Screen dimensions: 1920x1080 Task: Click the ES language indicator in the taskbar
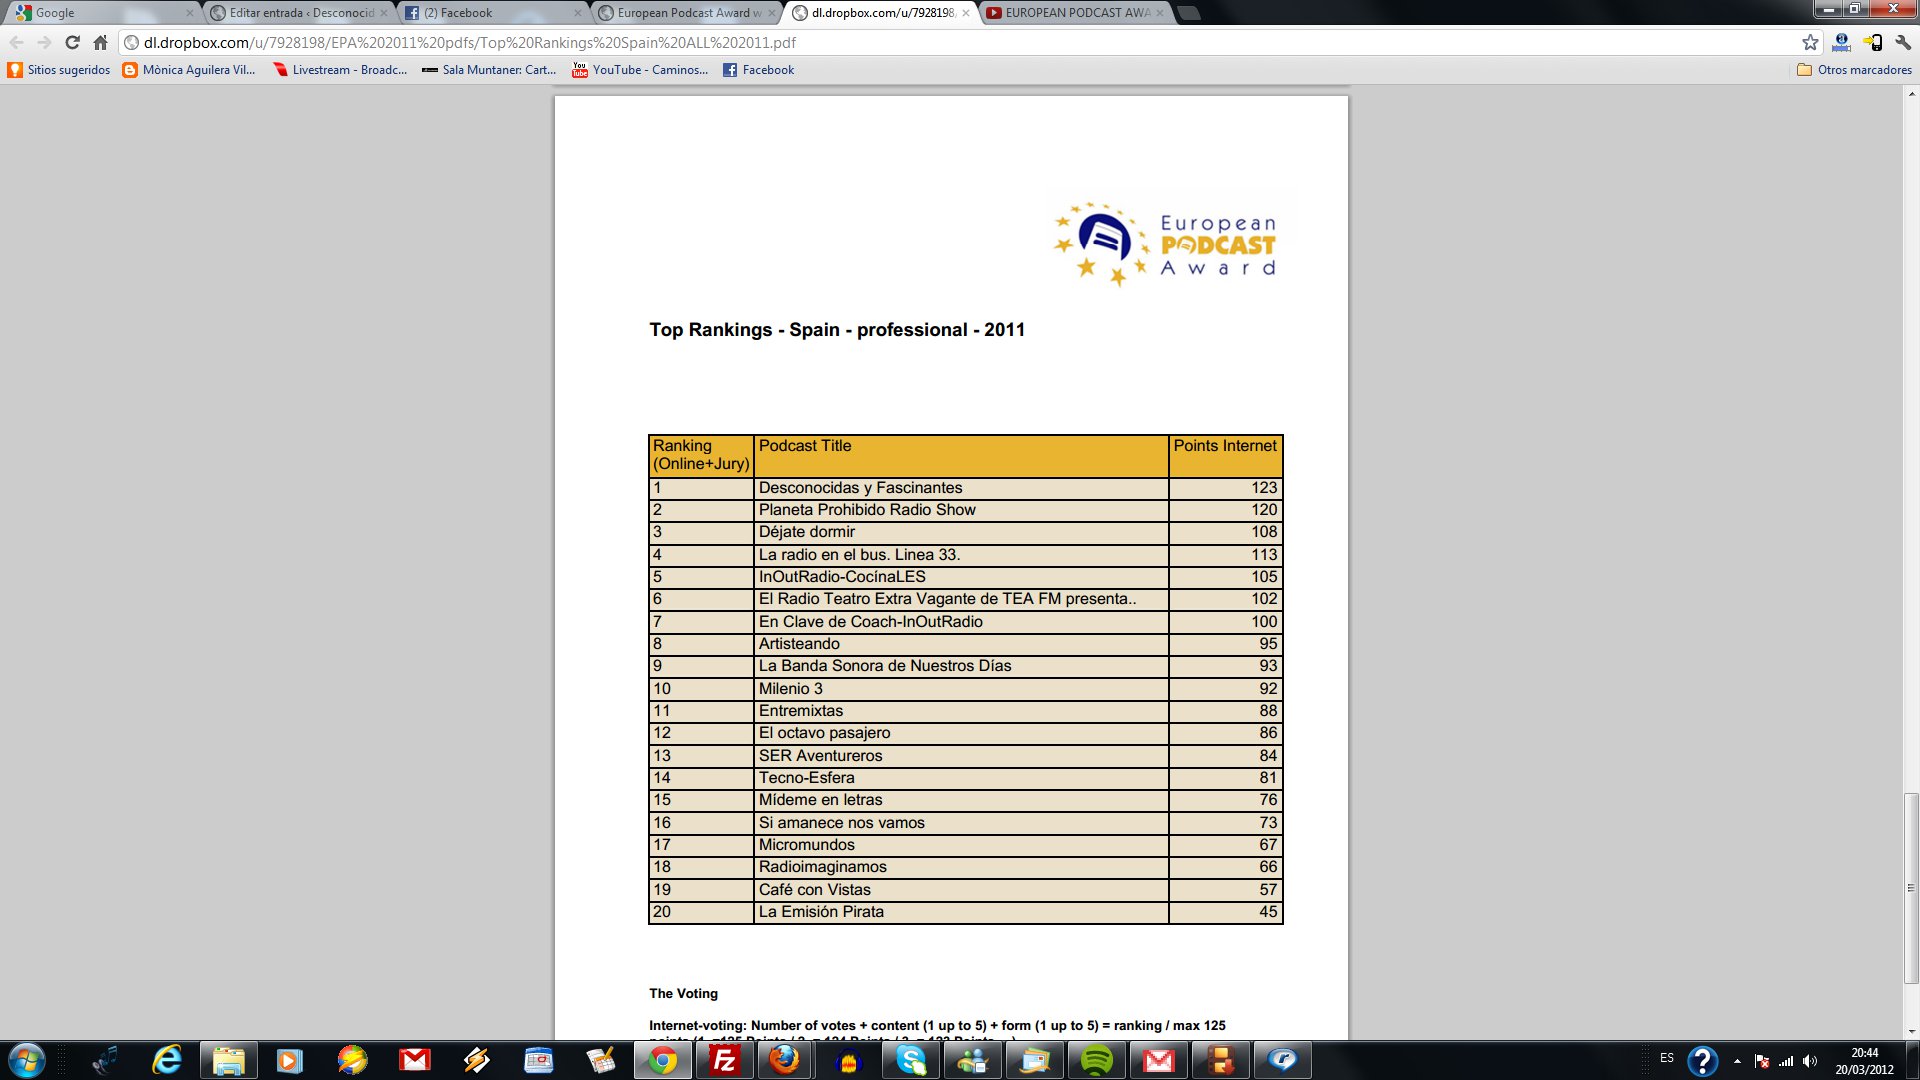[1666, 1058]
